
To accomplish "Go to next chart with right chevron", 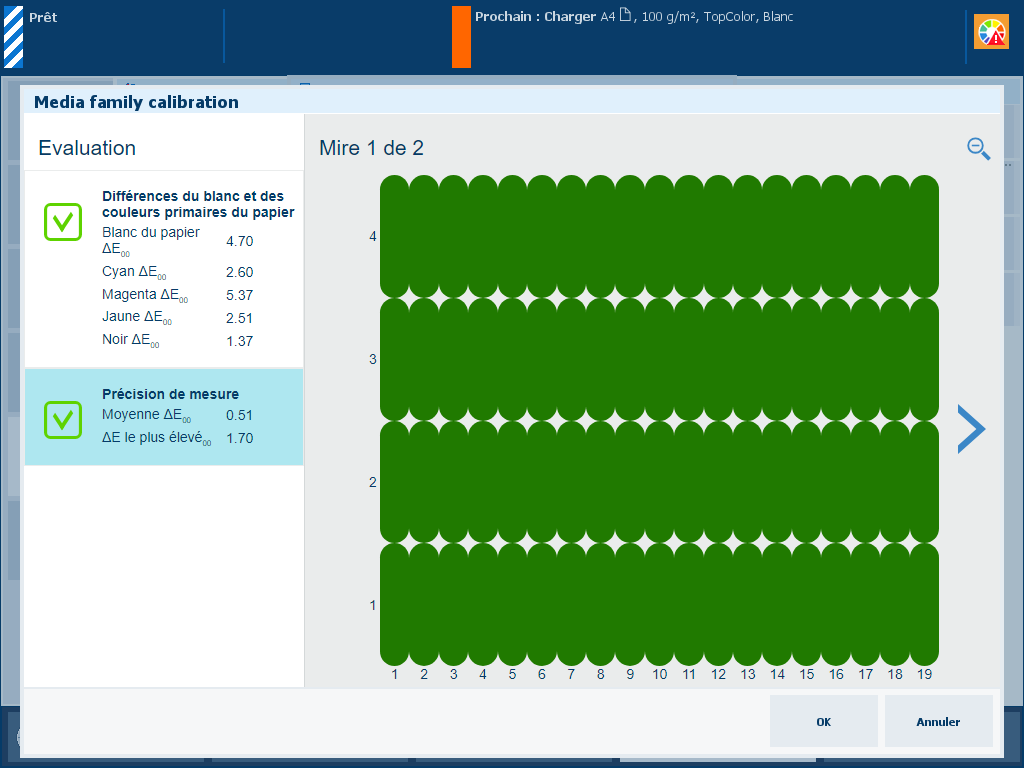I will pos(970,429).
